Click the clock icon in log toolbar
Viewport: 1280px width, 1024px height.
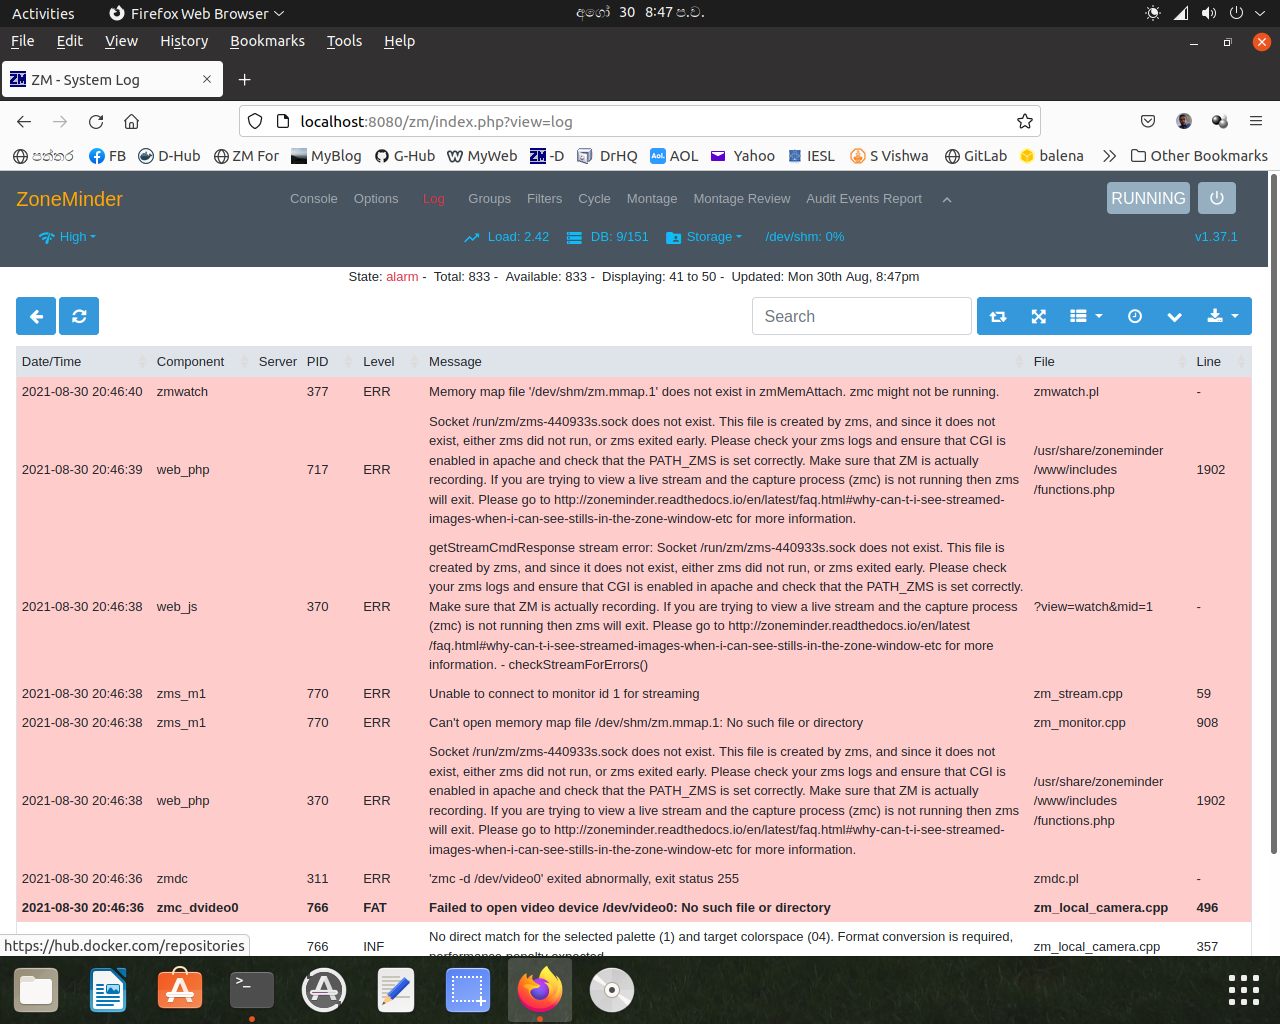point(1135,316)
